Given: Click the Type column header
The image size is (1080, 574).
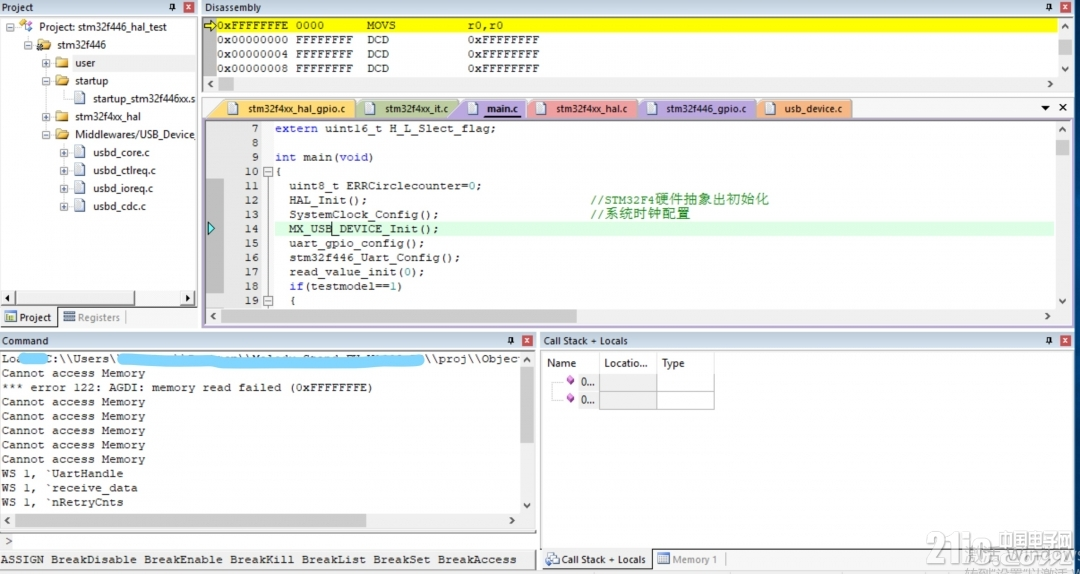Looking at the screenshot, I should [x=685, y=363].
